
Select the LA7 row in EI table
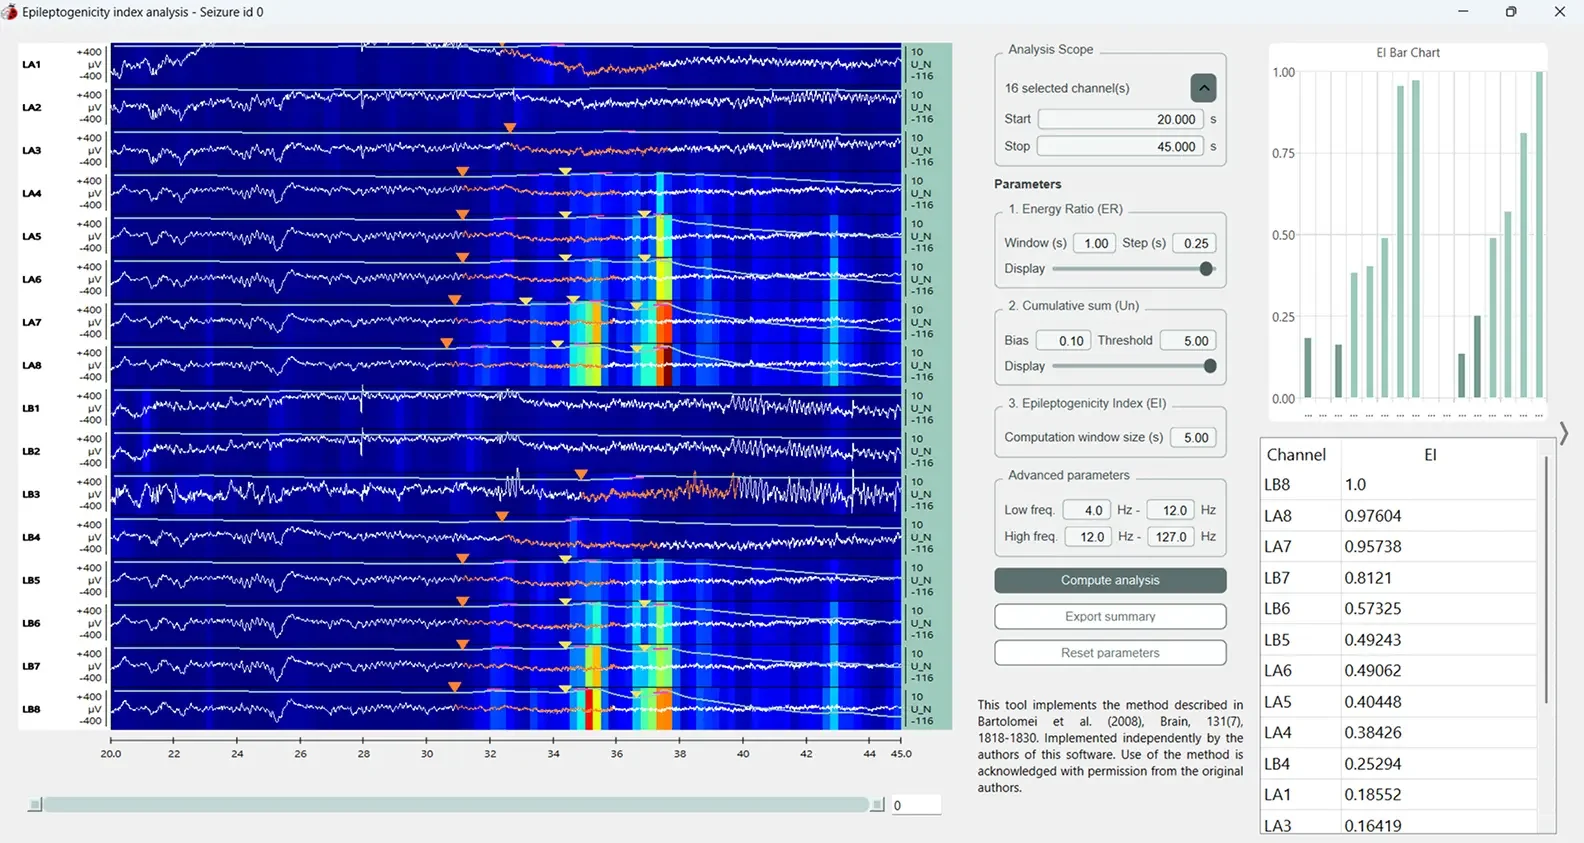1399,547
